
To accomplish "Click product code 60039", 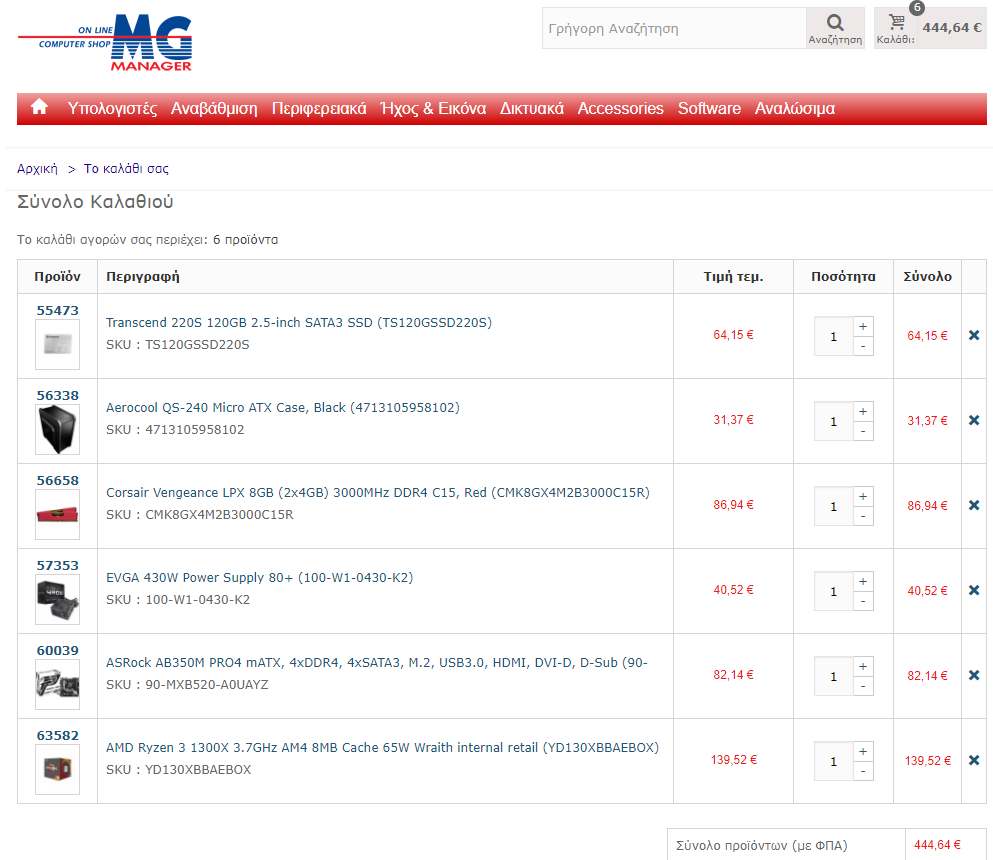I will (58, 650).
